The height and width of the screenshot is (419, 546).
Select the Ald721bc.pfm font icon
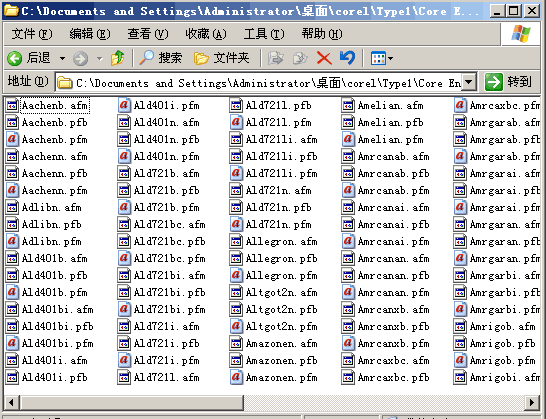point(124,258)
